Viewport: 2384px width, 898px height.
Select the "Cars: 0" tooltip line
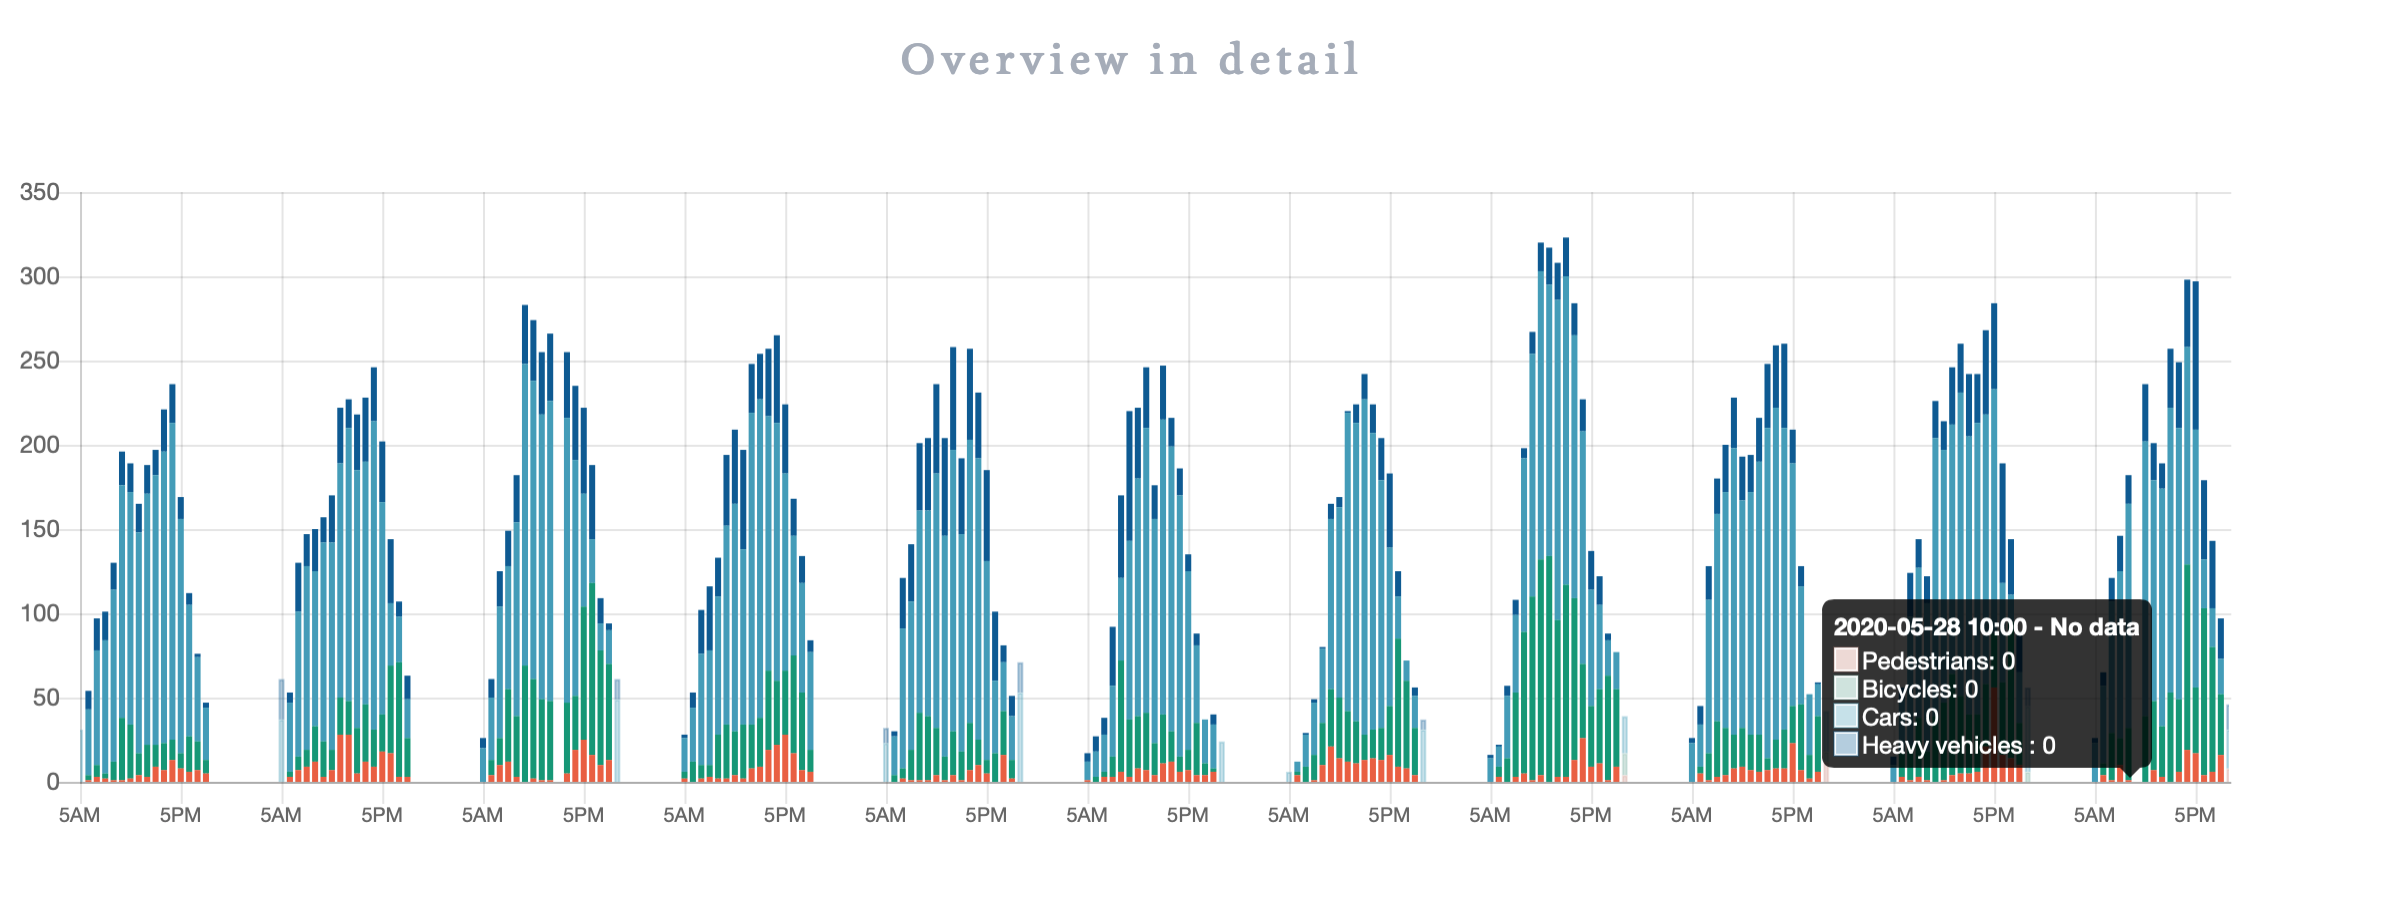(1900, 717)
